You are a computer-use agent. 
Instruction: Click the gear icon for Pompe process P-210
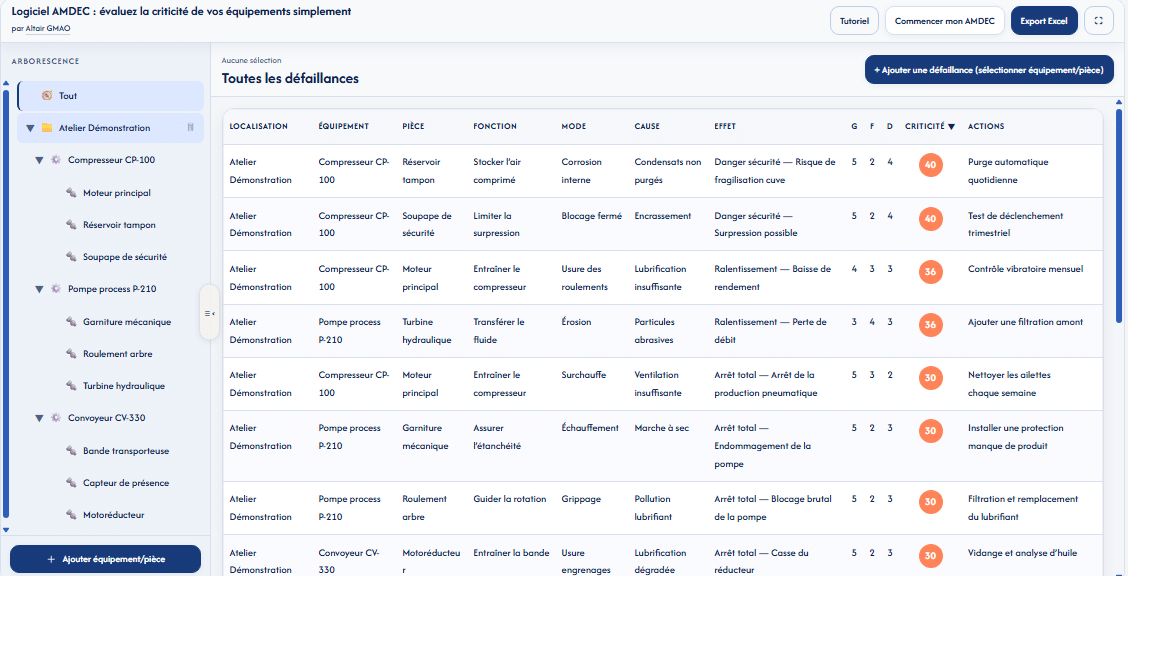click(56, 289)
